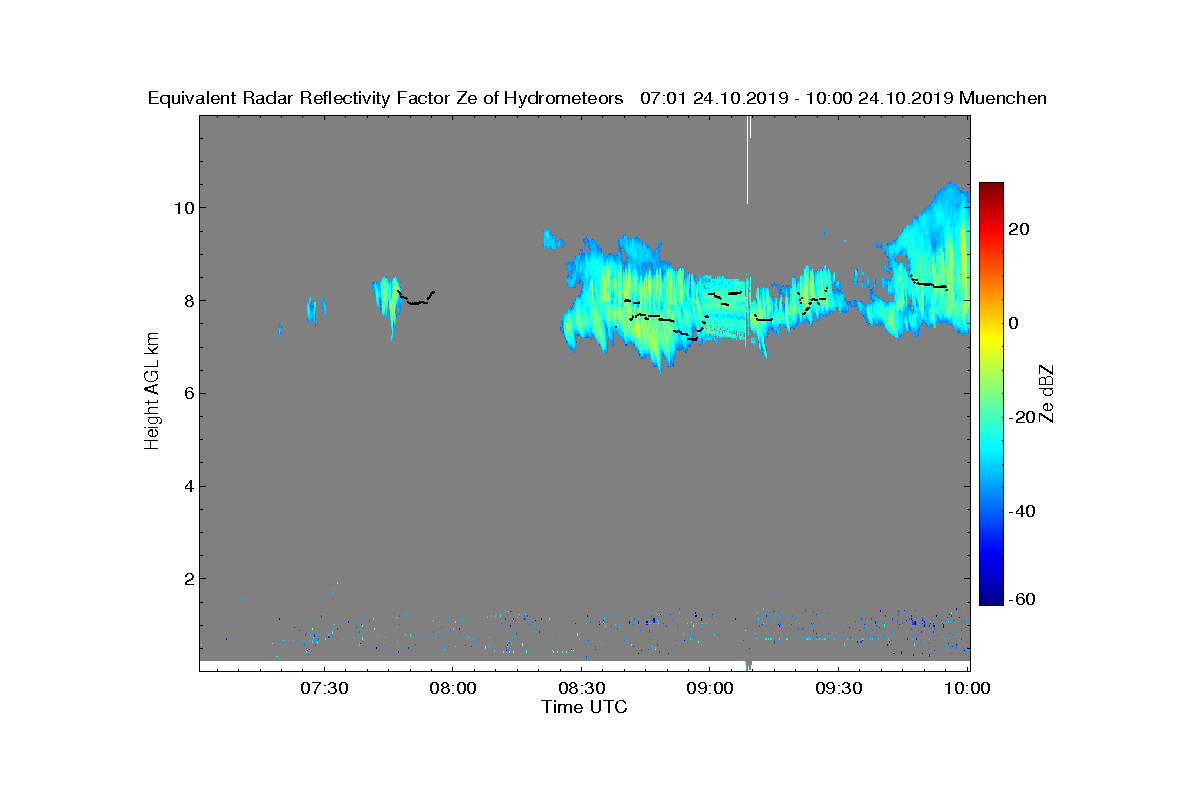Click the height tick label '2'
This screenshot has height=800, width=1200.
(187, 579)
